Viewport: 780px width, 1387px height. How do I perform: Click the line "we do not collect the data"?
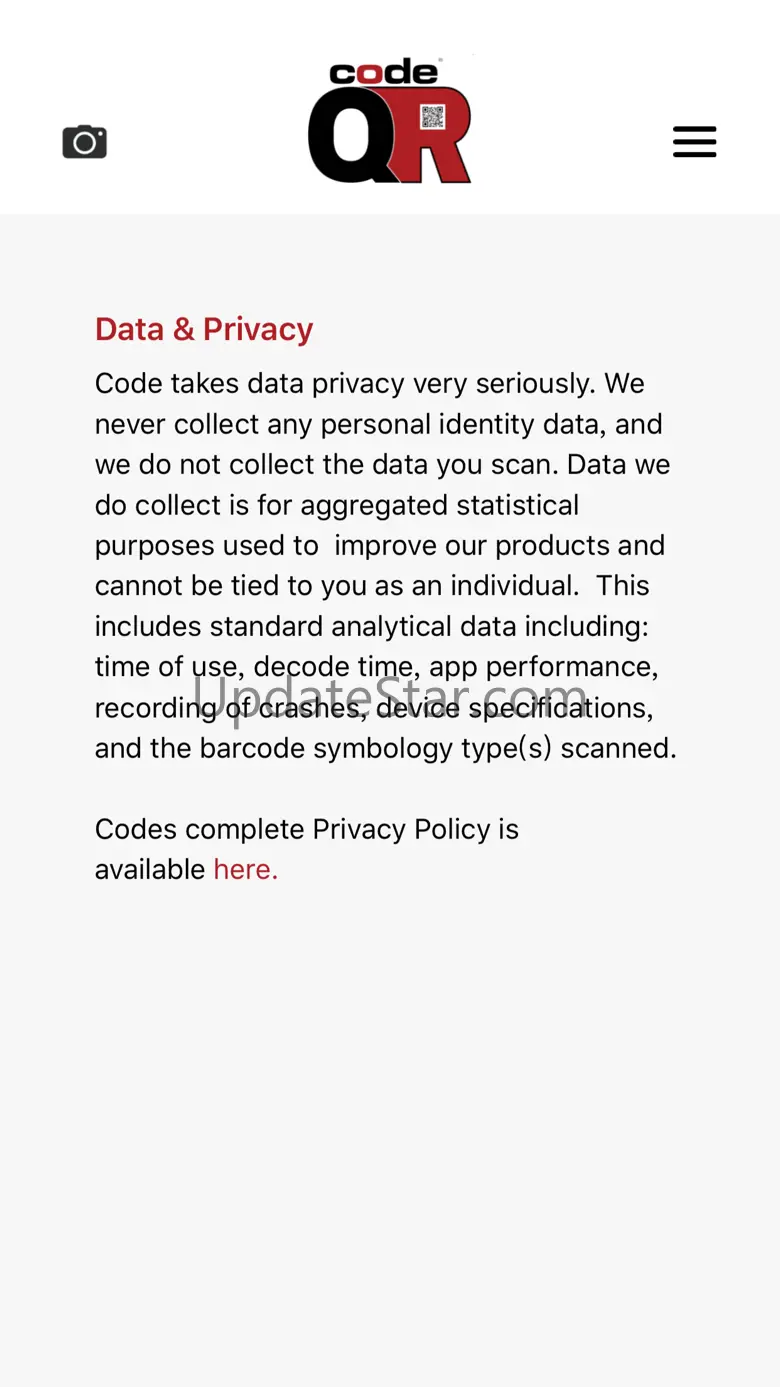coord(382,465)
